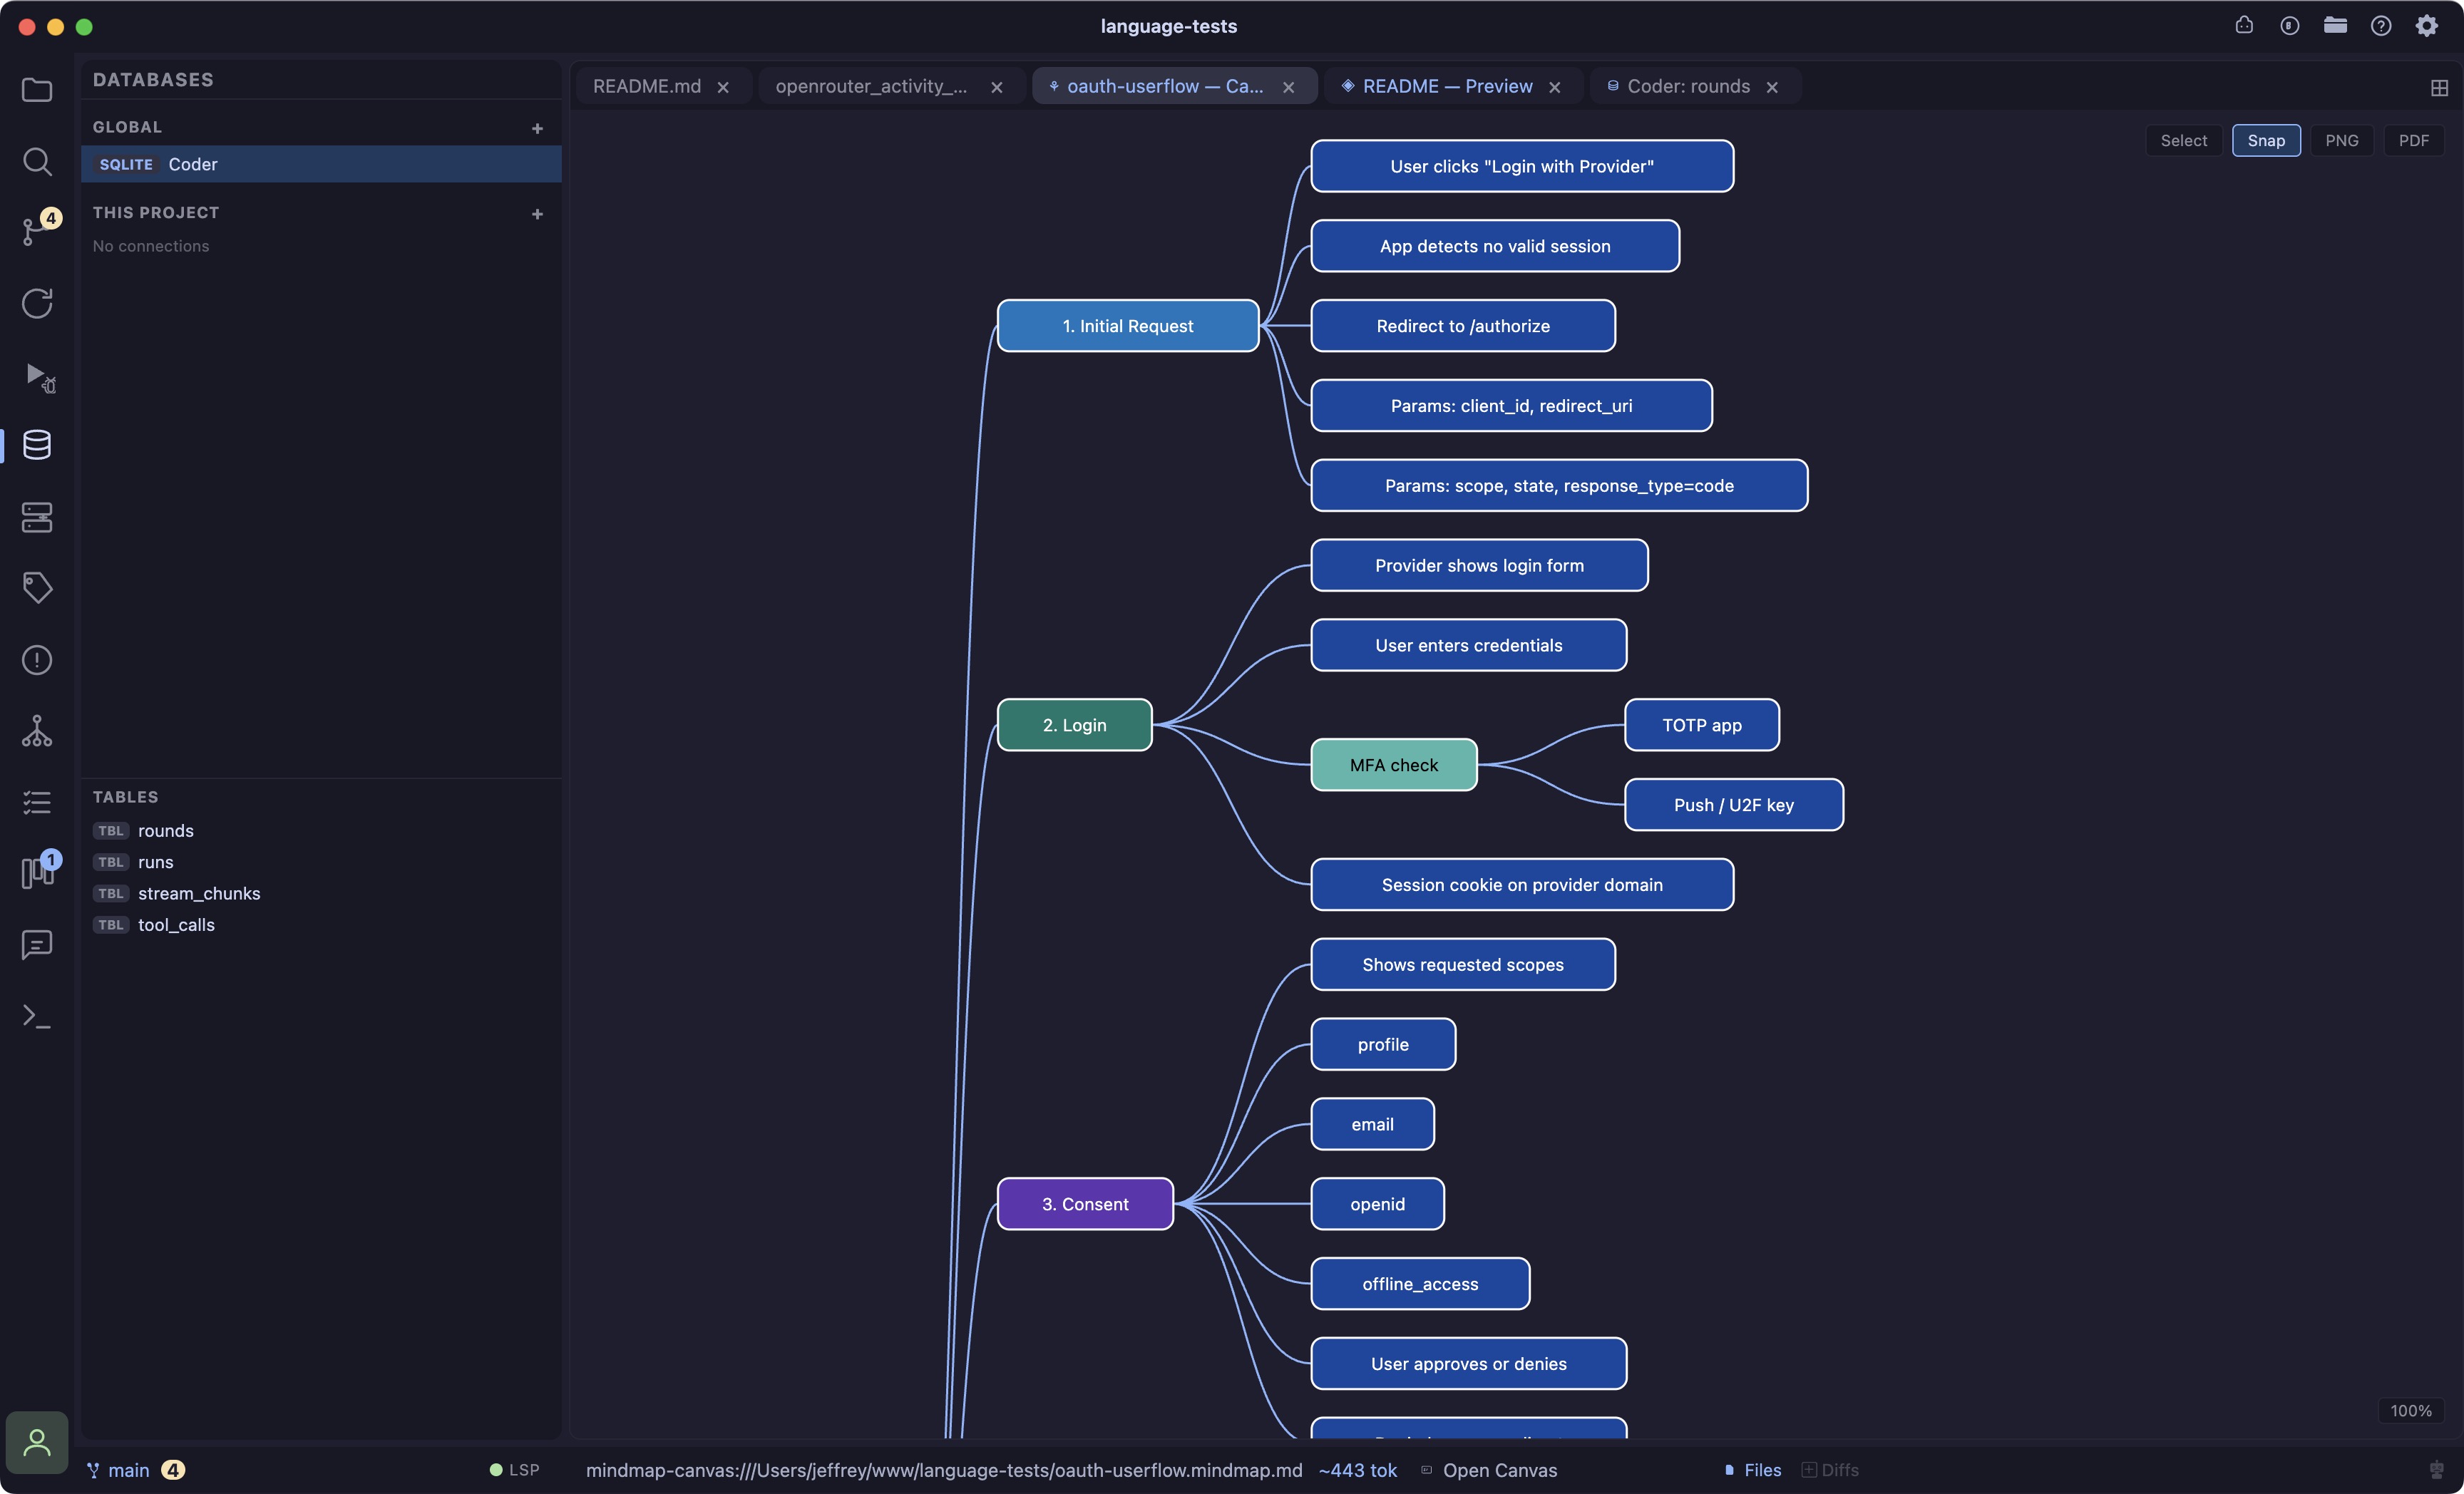The image size is (2464, 1494).
Task: Export the mindmap as PNG
Action: tap(2341, 140)
